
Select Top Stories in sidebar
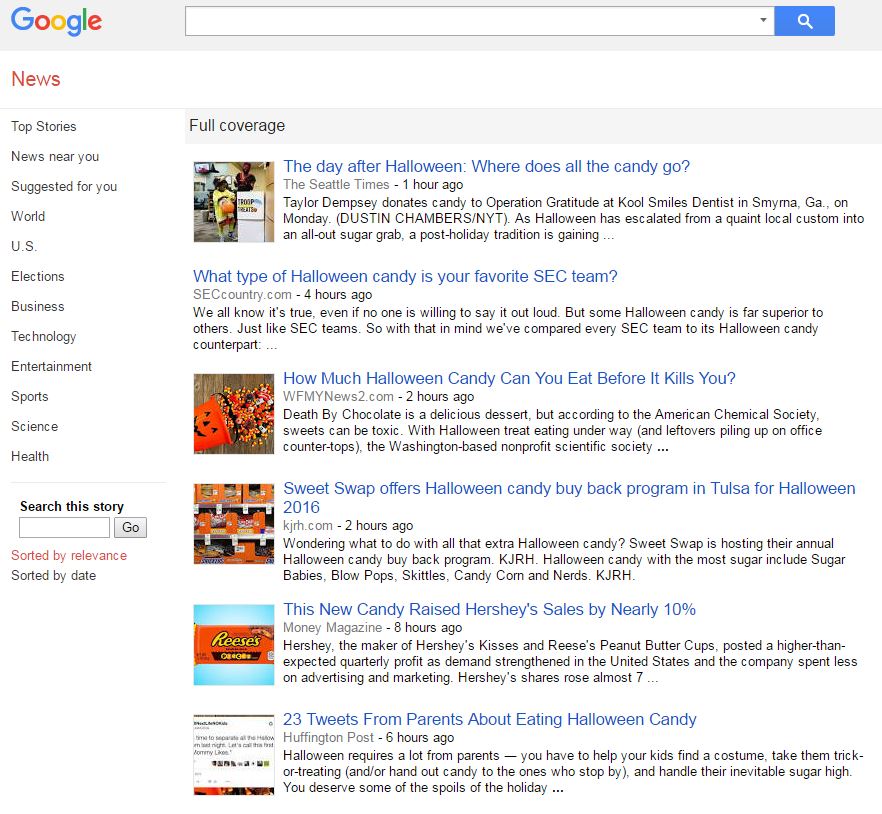tap(44, 127)
